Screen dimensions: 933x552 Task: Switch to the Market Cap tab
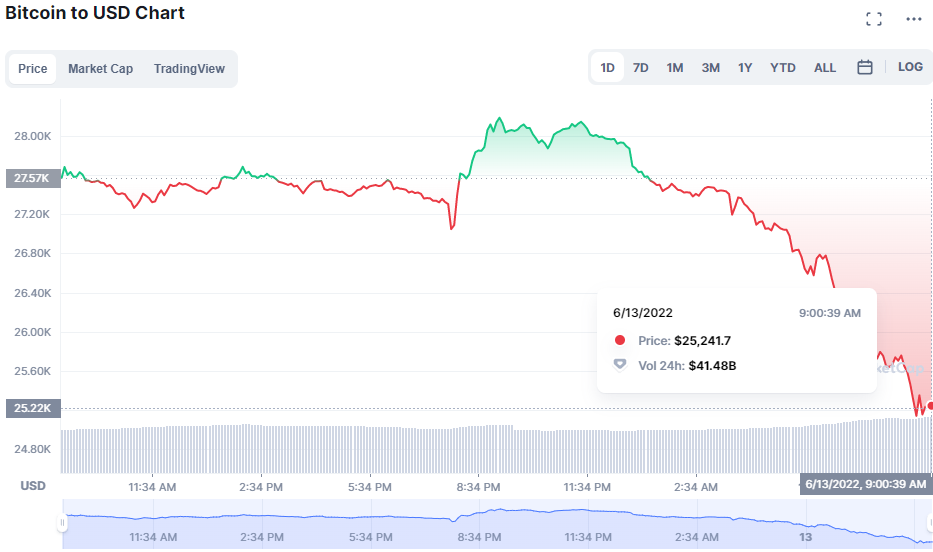[x=100, y=69]
